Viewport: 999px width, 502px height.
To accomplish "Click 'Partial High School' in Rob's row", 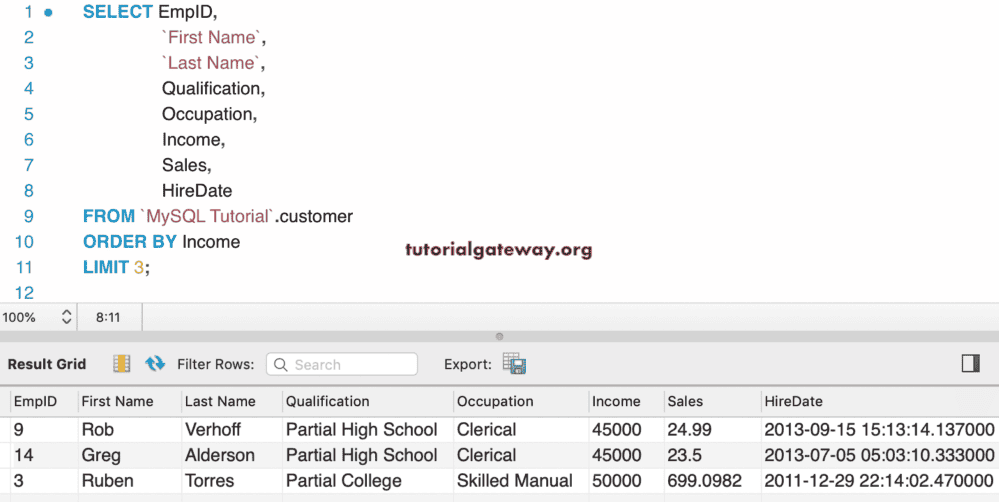I will coord(362,430).
